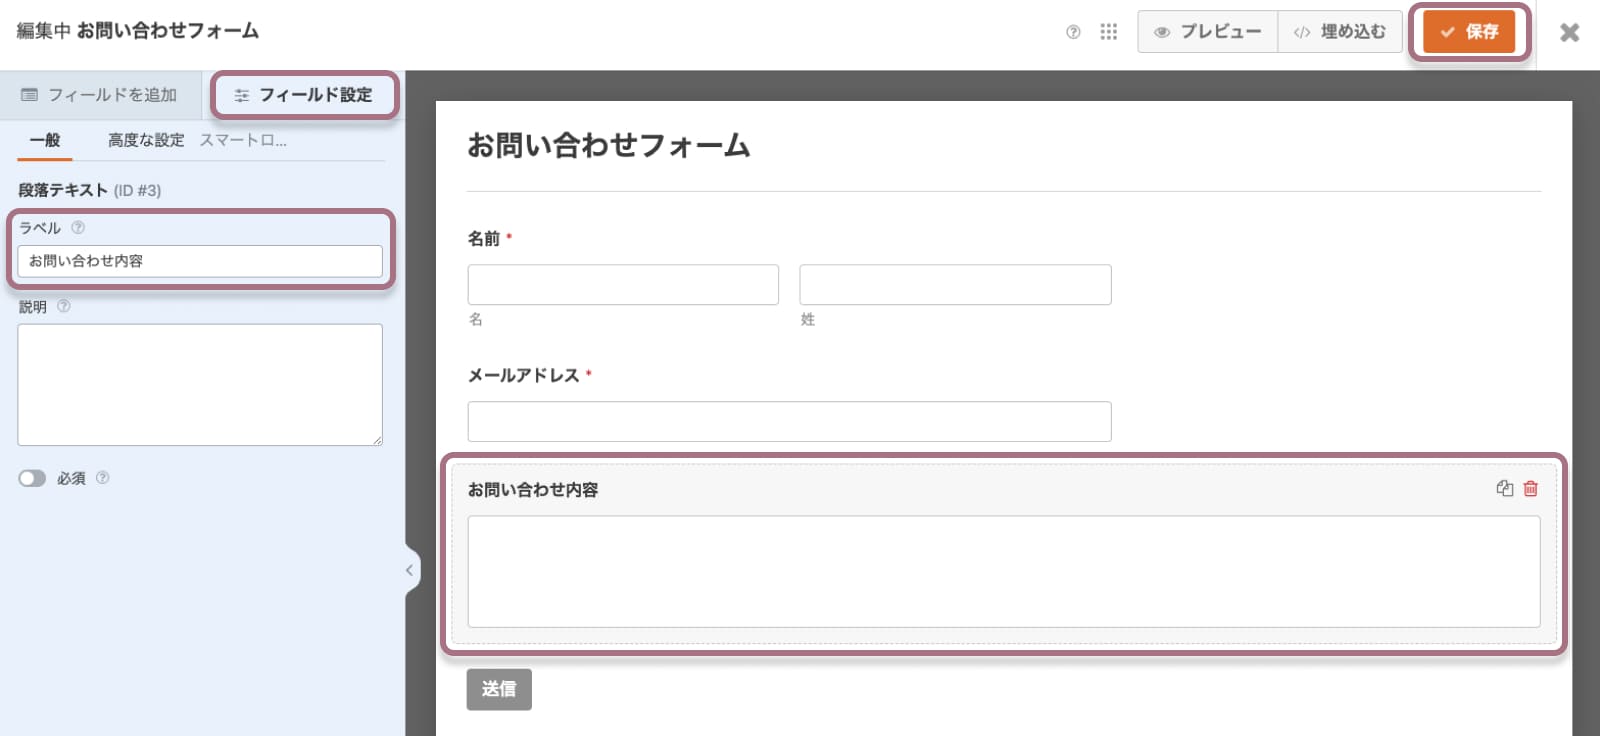Viewport: 1600px width, 736px height.
Task: Click the メールアドレス input field
Action: [x=789, y=422]
